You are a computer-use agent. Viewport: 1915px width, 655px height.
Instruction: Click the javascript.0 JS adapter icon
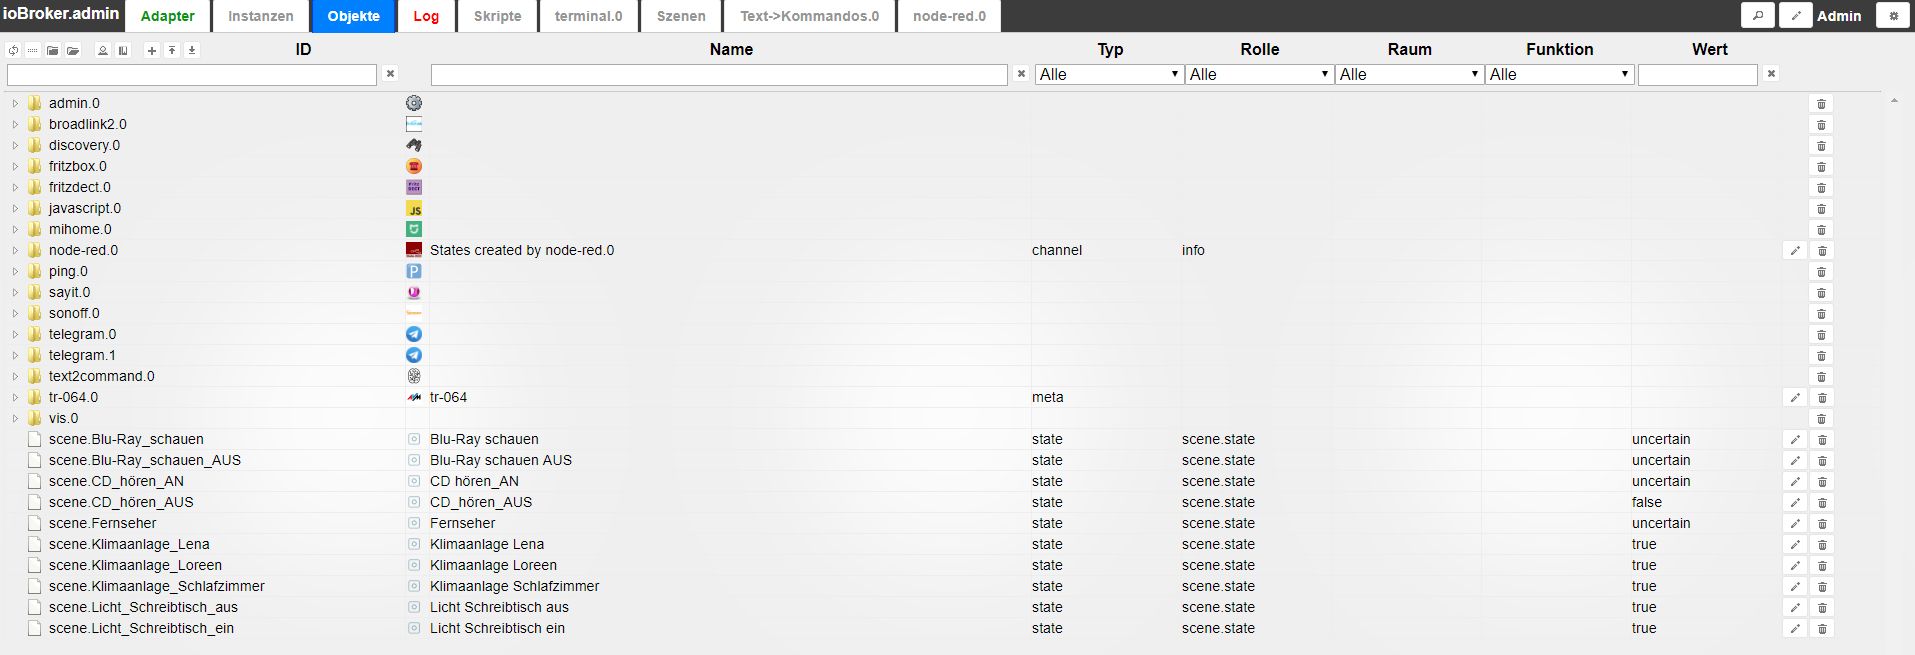click(414, 208)
